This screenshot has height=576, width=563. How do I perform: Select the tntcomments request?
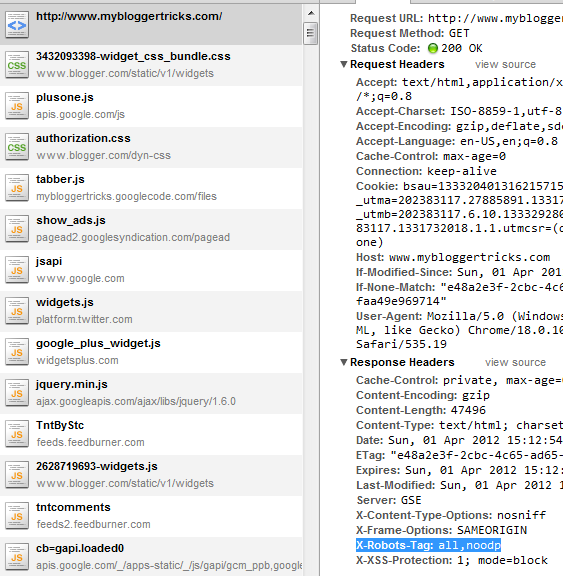point(151,517)
